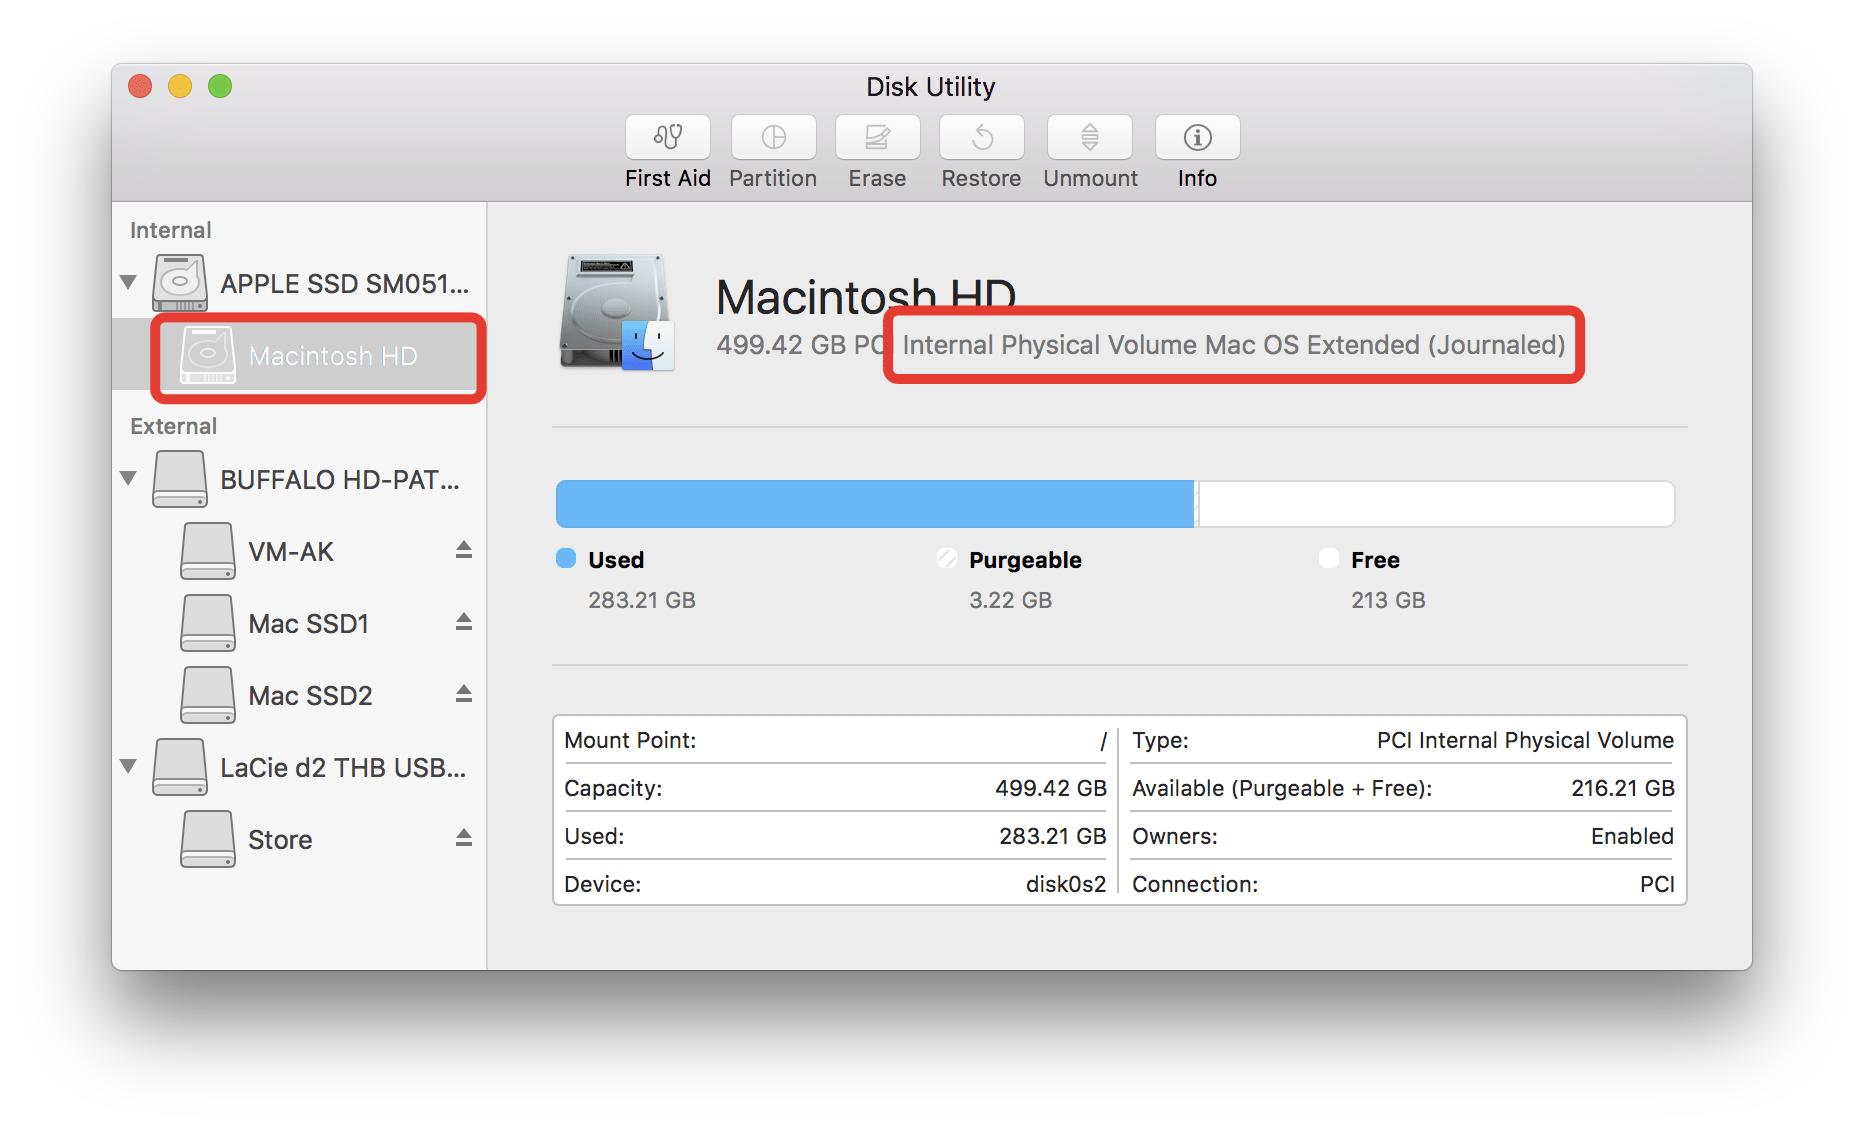Select the Mac SSD1 volume row

pos(300,624)
